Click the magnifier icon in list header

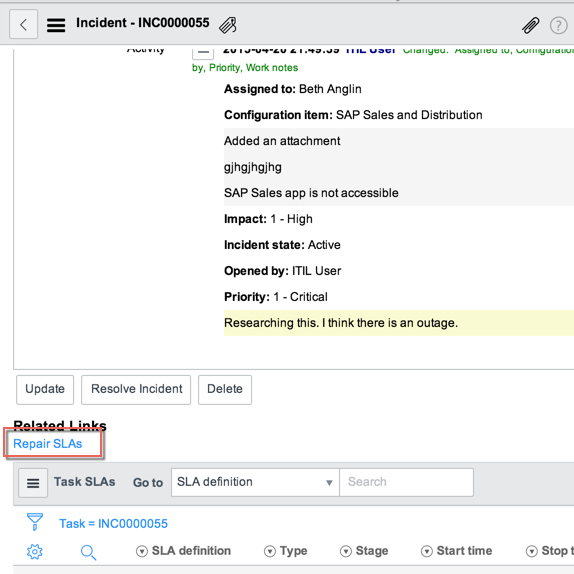coord(88,552)
